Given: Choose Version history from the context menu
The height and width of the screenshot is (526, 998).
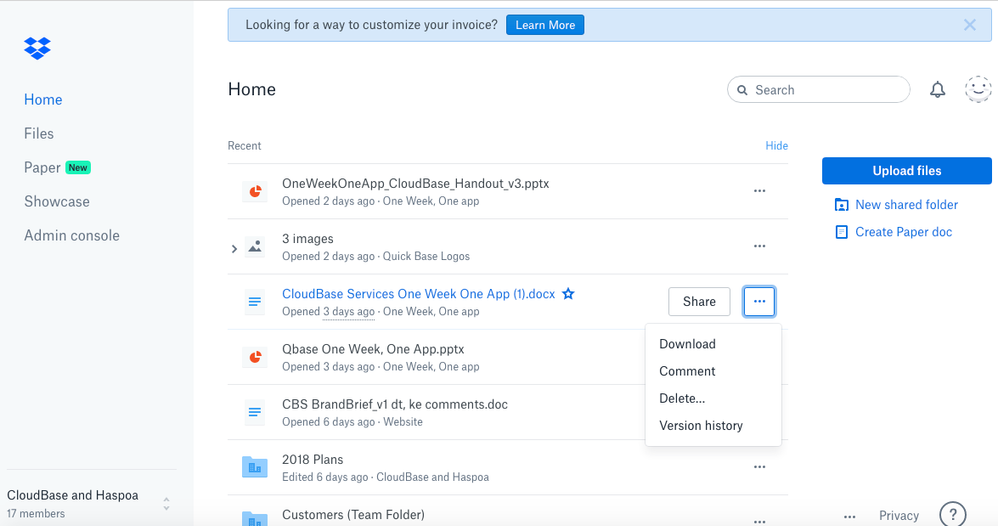Looking at the screenshot, I should [x=701, y=426].
